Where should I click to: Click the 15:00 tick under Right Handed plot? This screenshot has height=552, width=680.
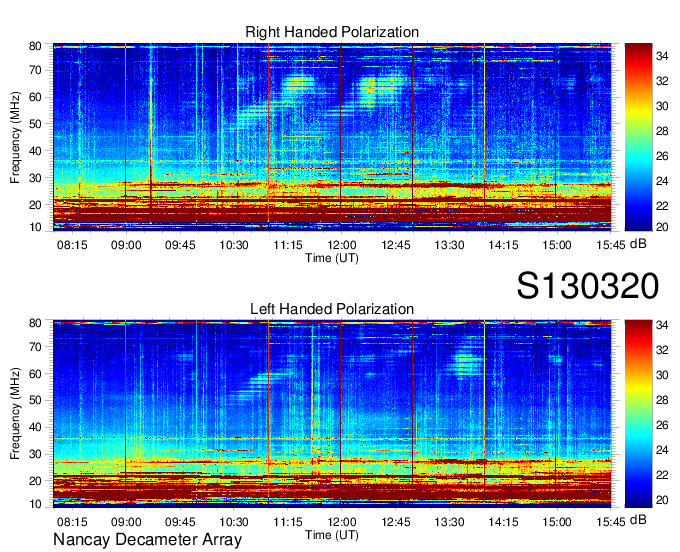click(x=557, y=245)
